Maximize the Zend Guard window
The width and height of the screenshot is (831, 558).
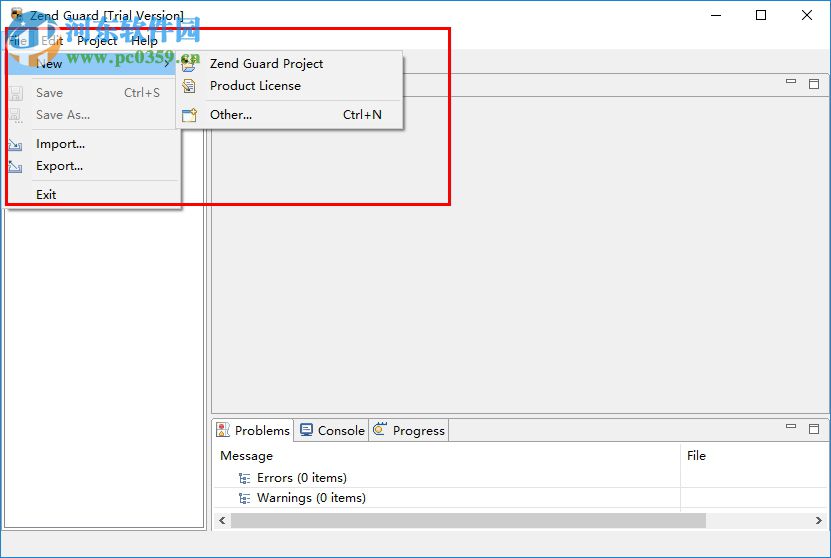click(x=761, y=15)
